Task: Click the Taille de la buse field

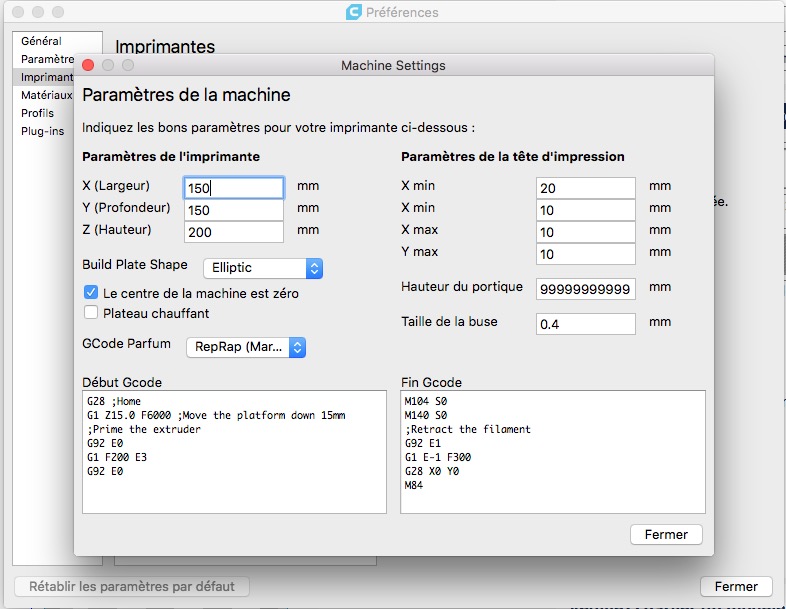Action: (x=585, y=324)
